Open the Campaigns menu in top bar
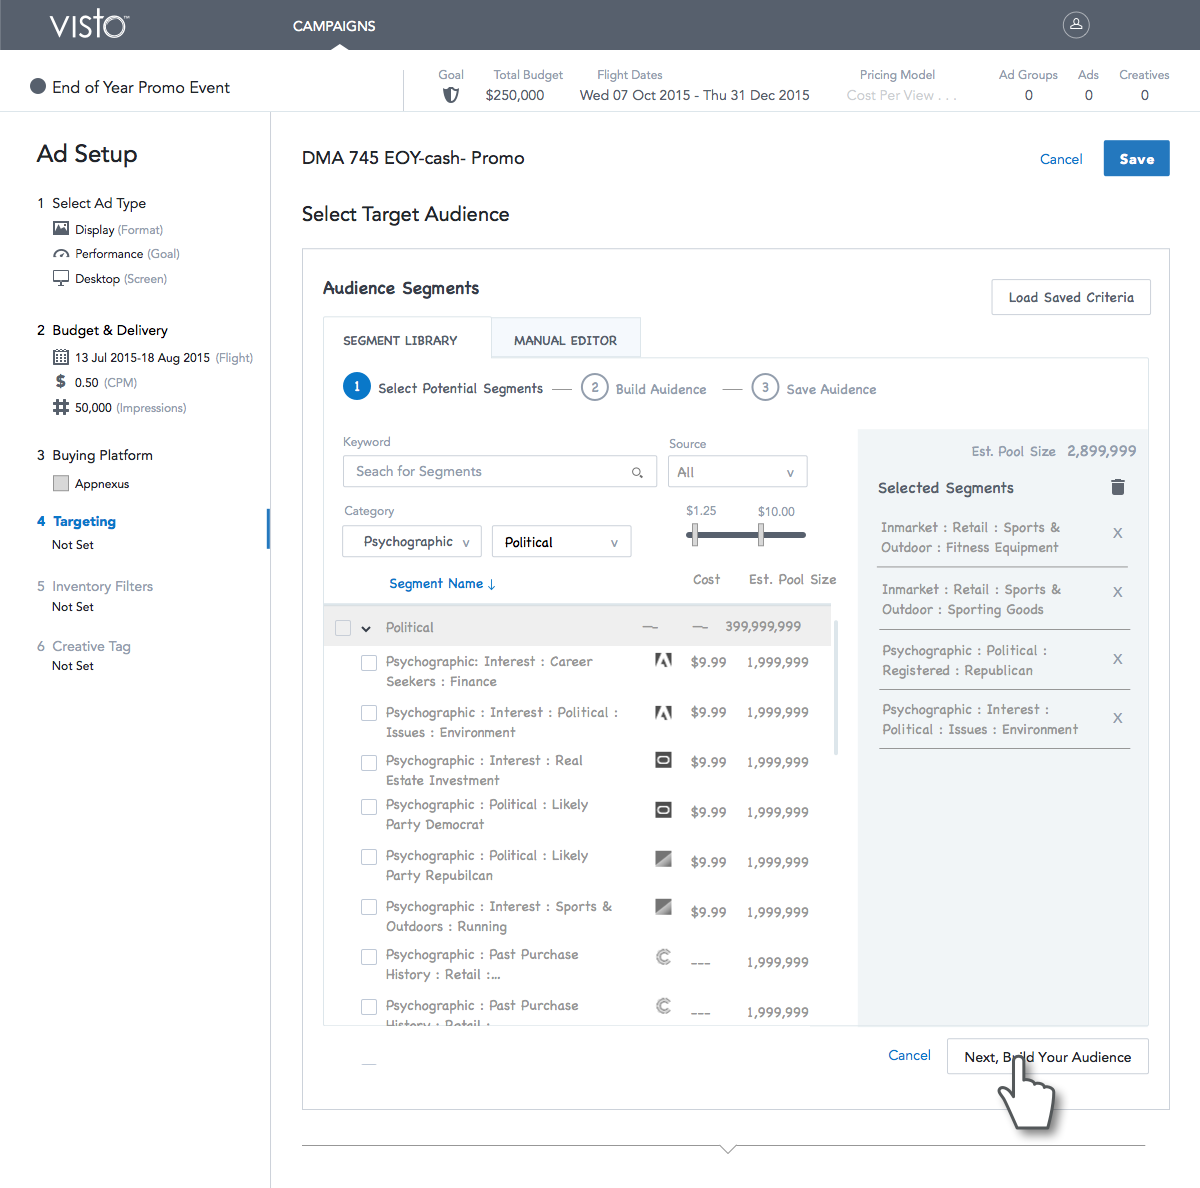Image resolution: width=1200 pixels, height=1188 pixels. coord(334,26)
